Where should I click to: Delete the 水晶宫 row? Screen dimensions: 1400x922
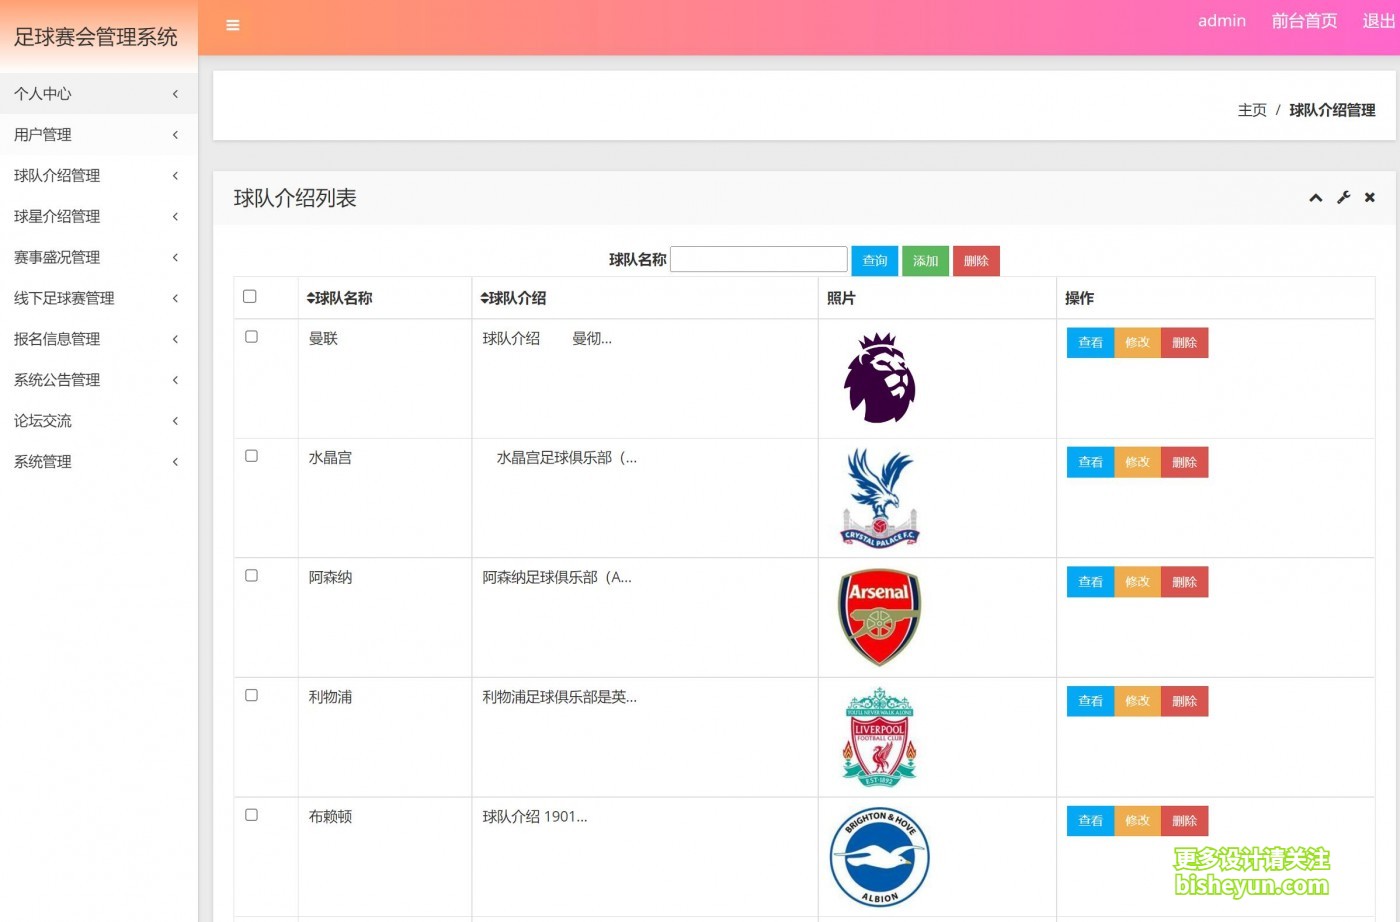tap(1184, 462)
